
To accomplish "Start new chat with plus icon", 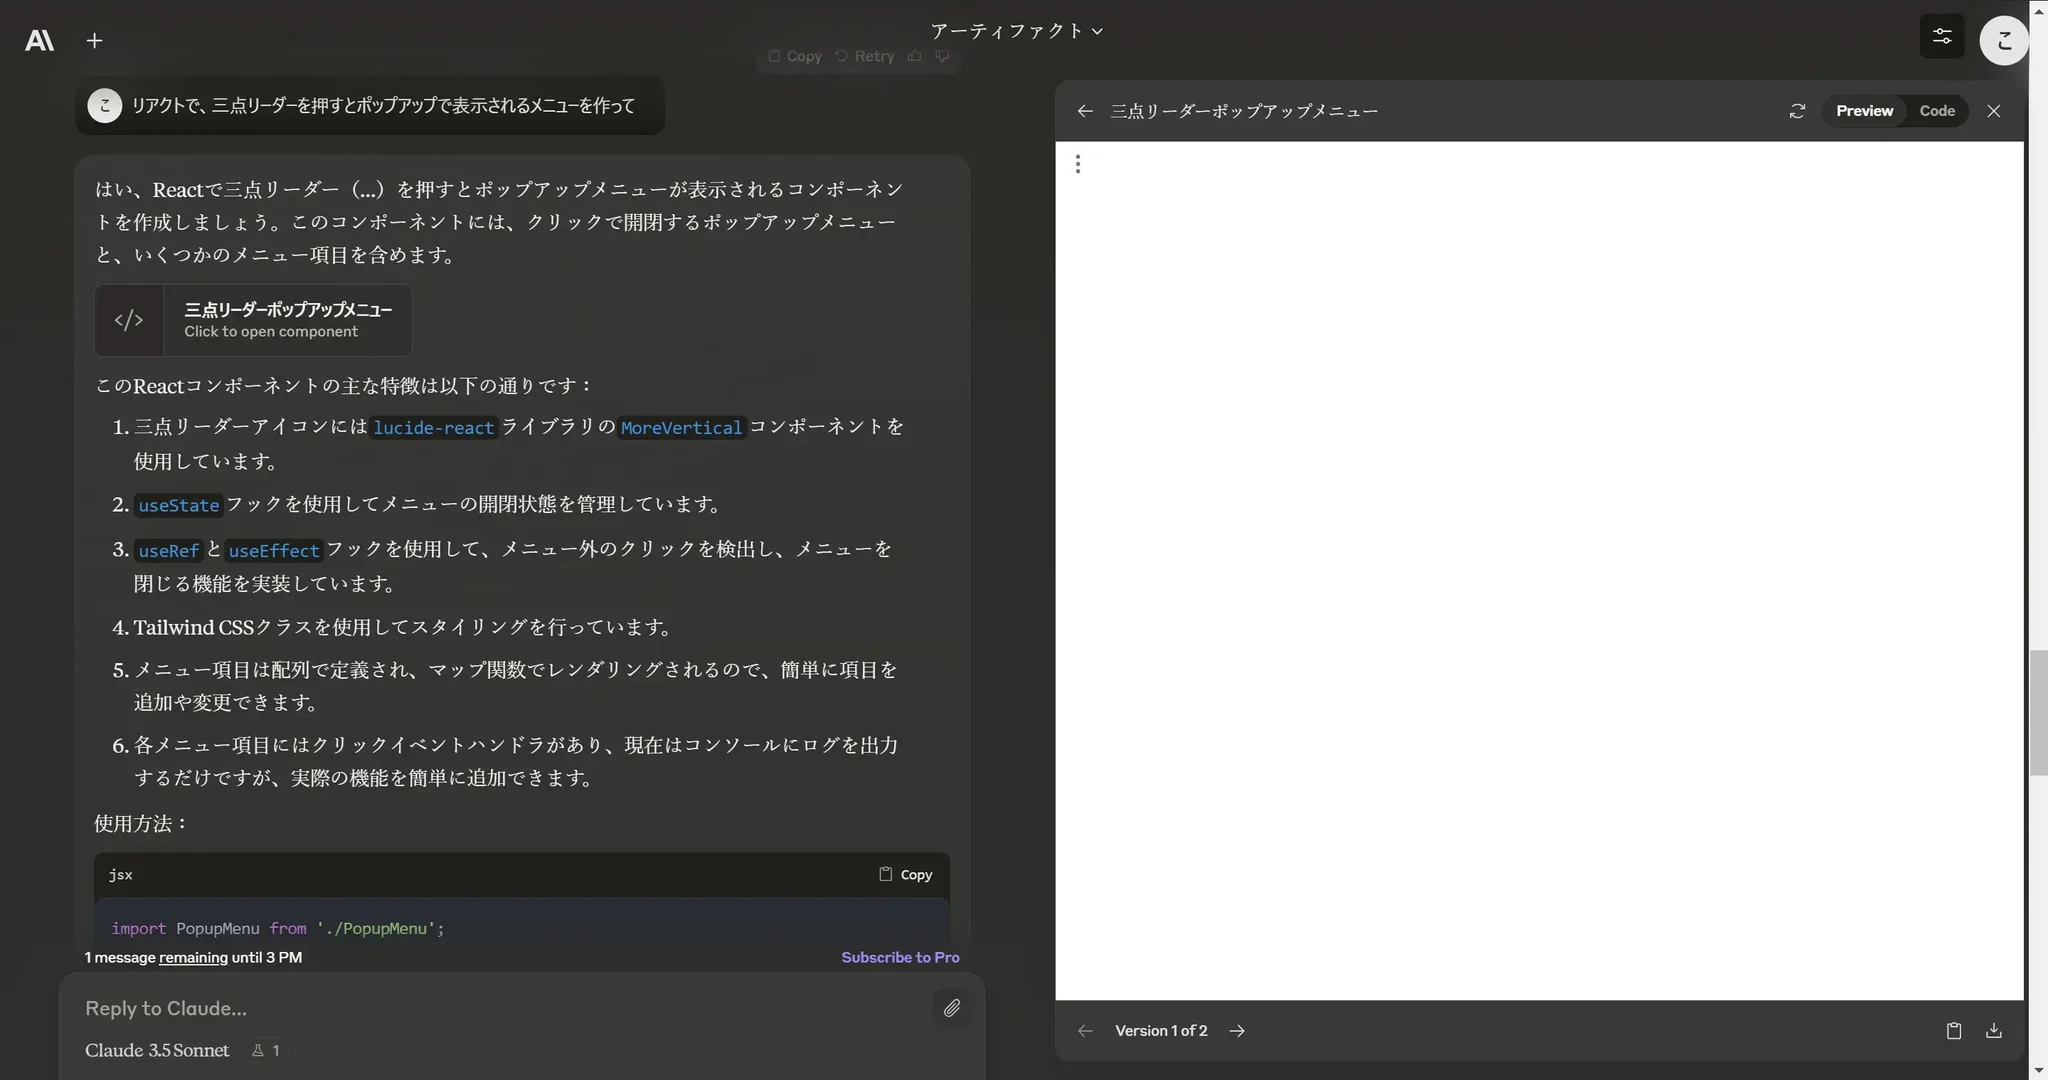I will tap(94, 40).
